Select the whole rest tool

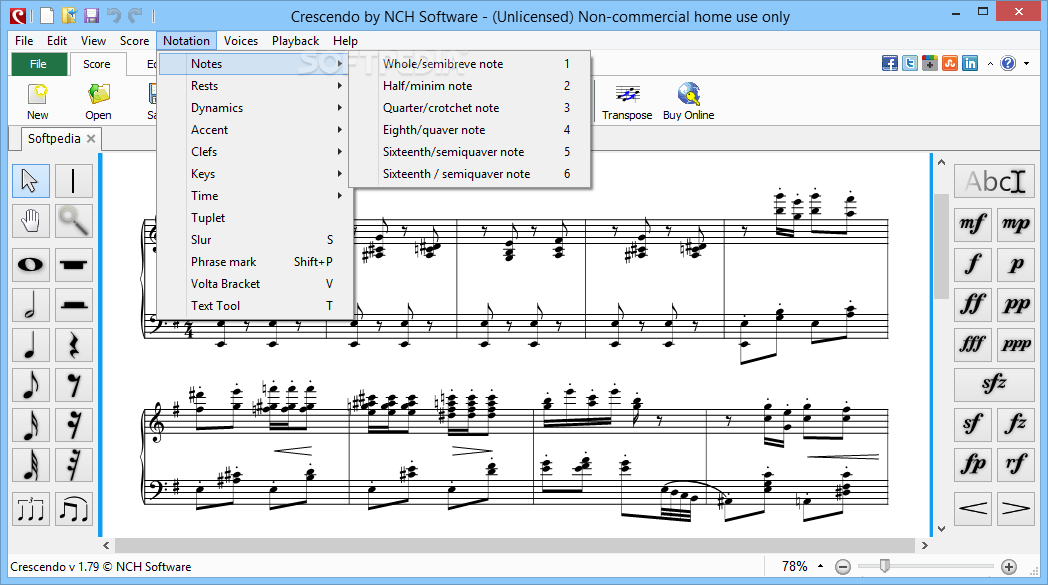click(74, 265)
